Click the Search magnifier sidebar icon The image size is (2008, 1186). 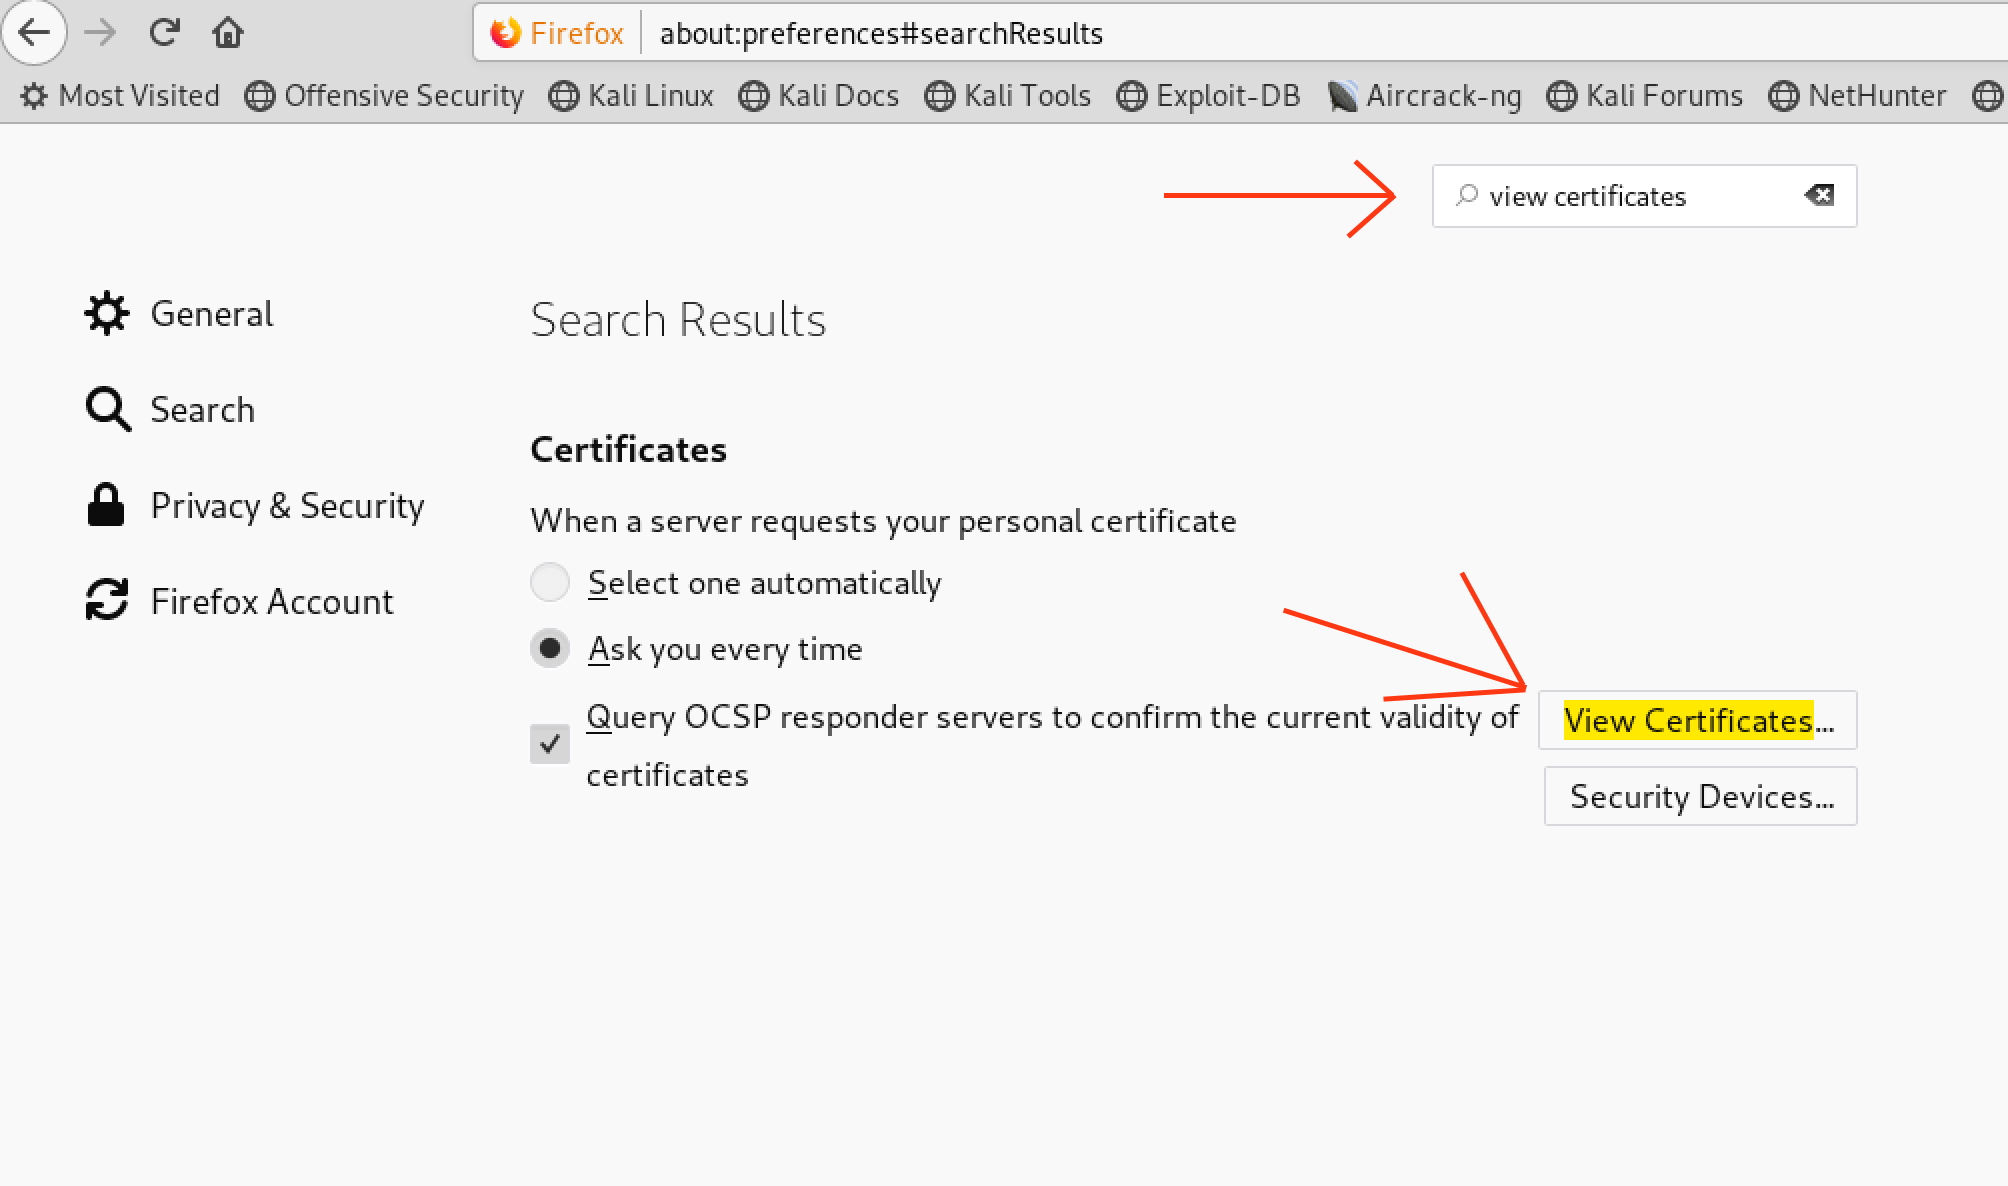(108, 410)
